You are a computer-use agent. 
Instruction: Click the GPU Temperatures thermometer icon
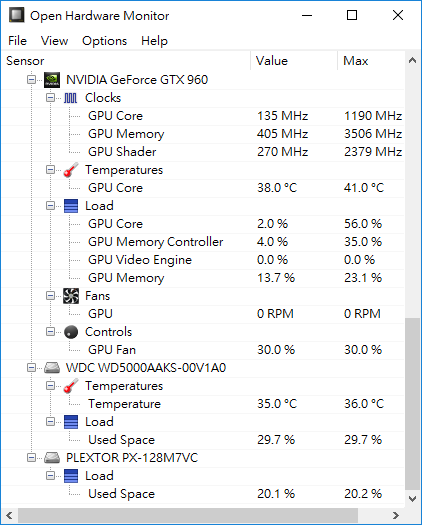tap(71, 170)
